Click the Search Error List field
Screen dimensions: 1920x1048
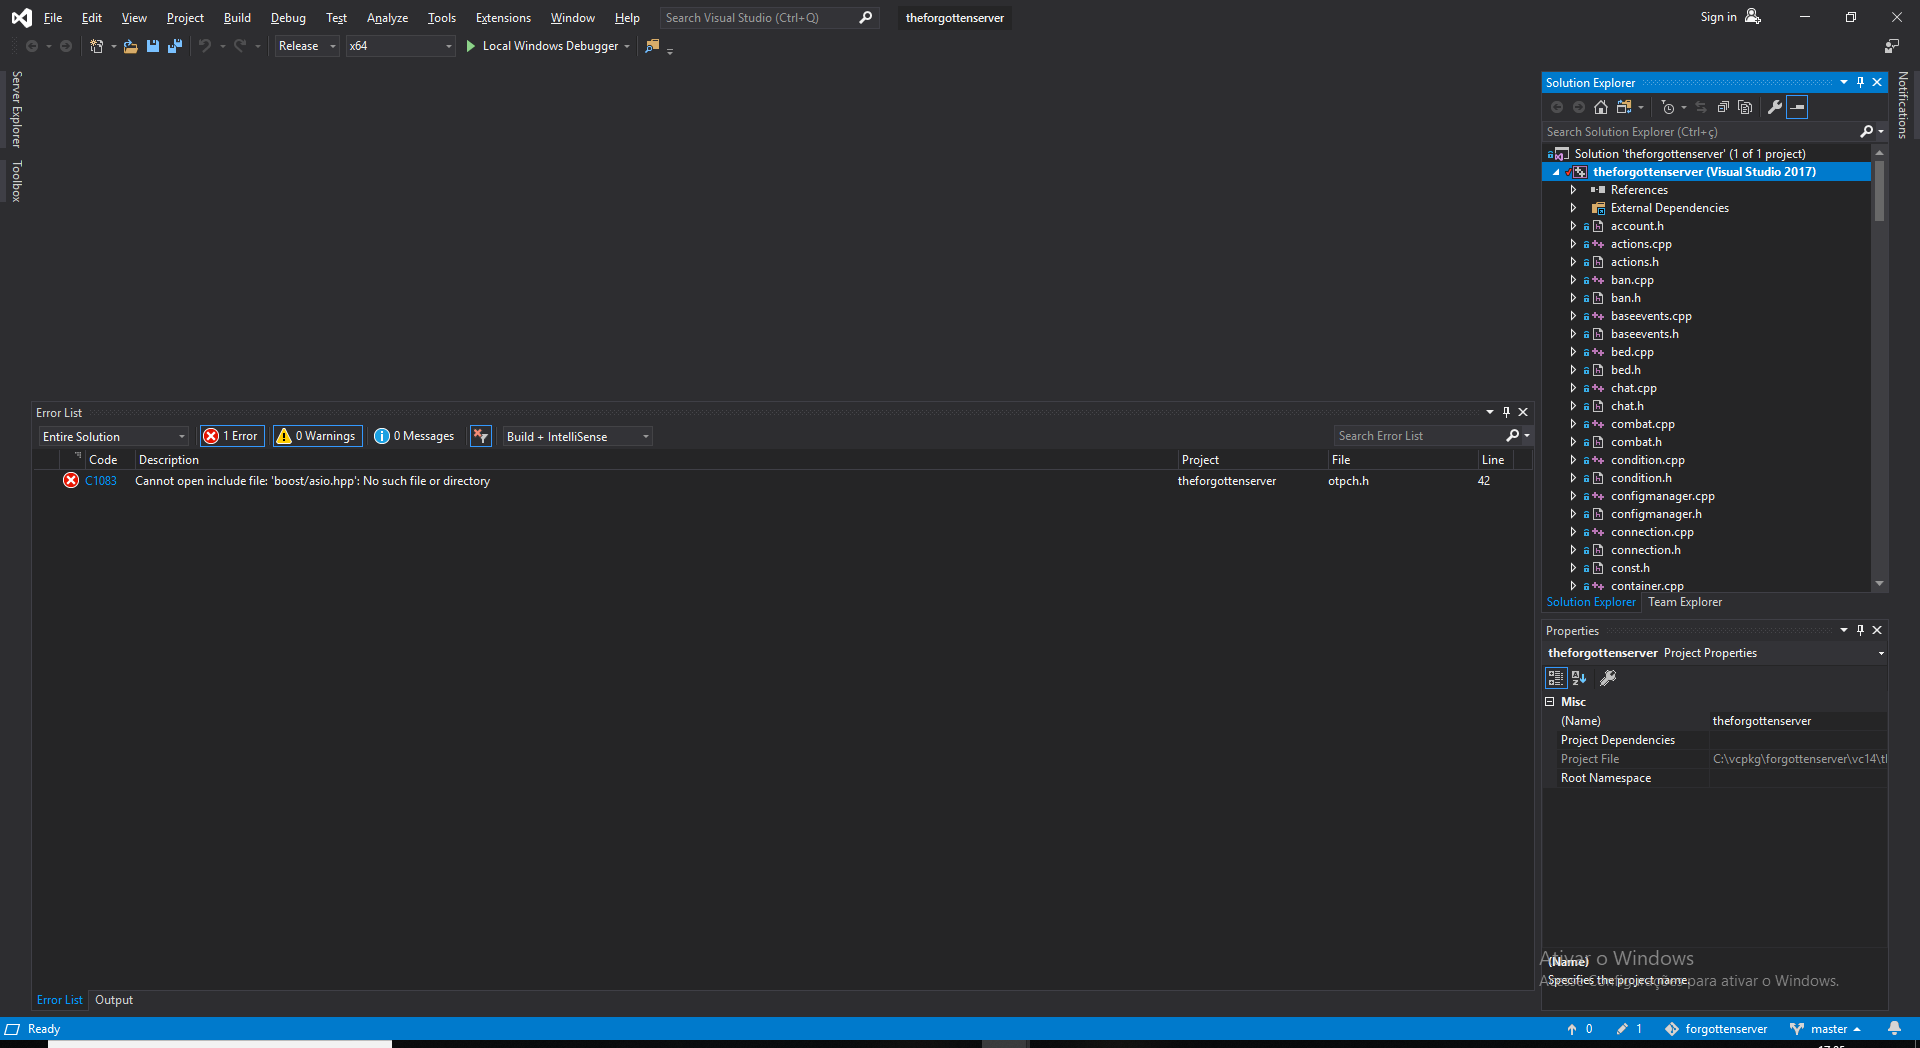click(1420, 436)
